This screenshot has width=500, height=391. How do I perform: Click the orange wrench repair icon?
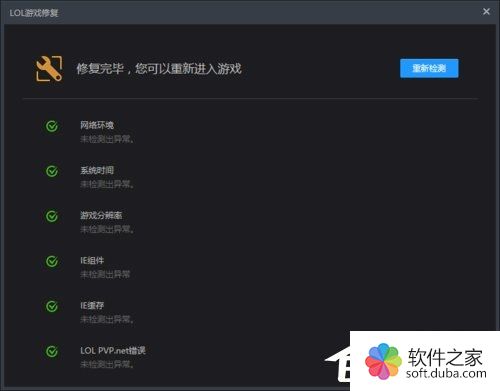(x=49, y=68)
